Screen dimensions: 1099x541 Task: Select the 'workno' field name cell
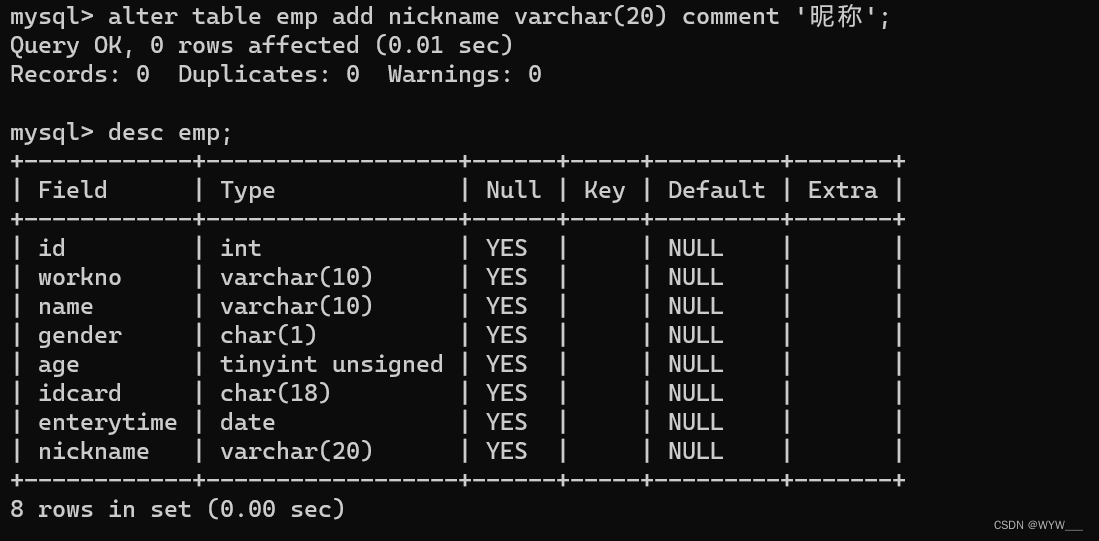point(80,277)
